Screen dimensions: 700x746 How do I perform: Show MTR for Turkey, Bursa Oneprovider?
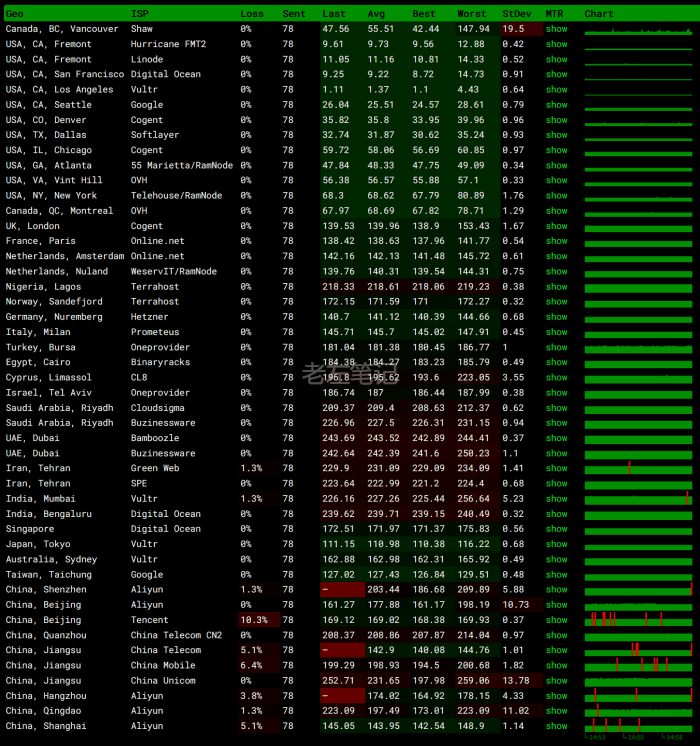point(556,347)
